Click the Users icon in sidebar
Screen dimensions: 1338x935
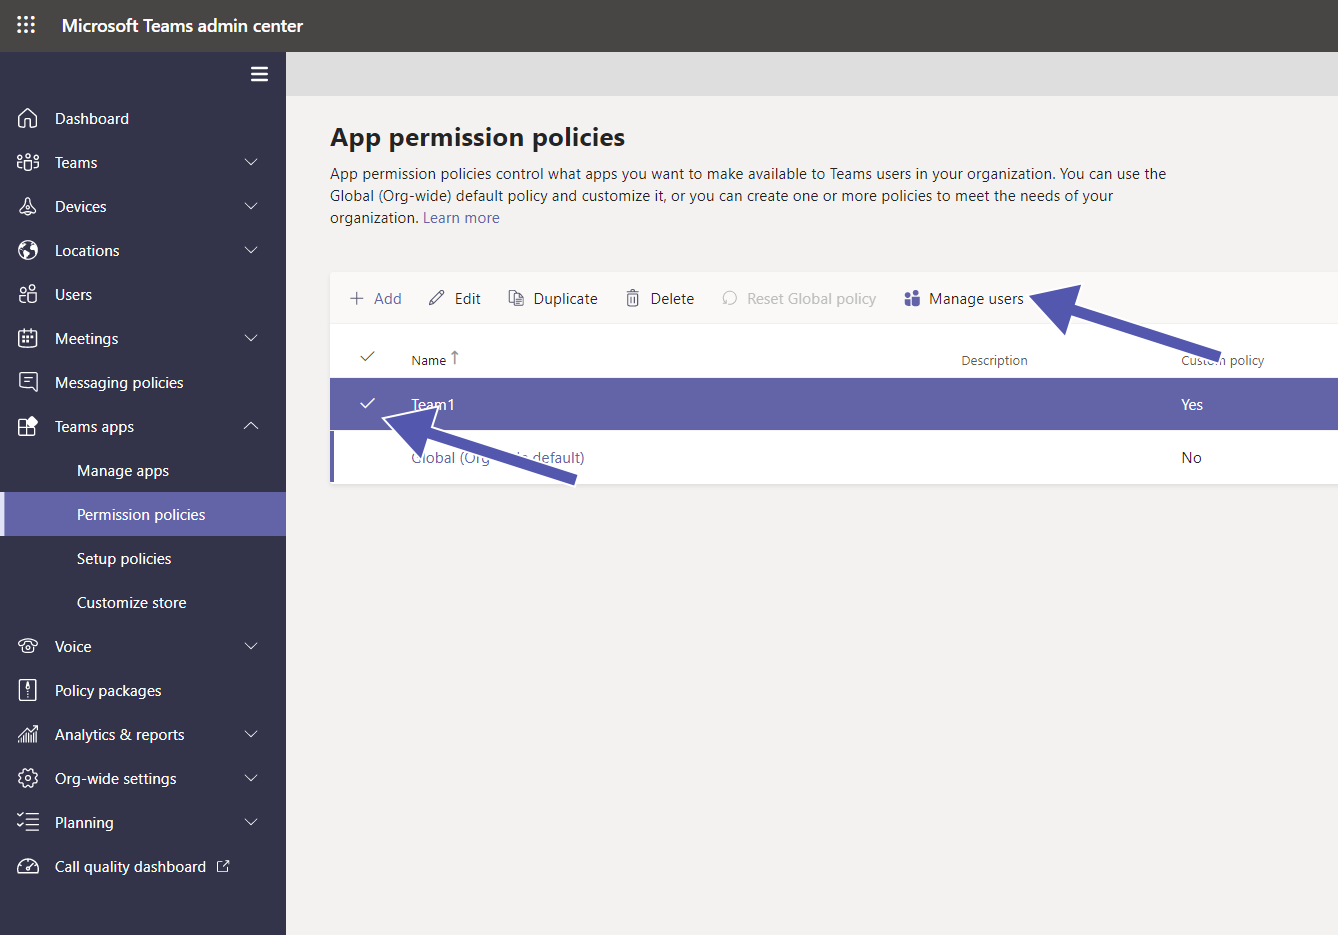point(28,294)
